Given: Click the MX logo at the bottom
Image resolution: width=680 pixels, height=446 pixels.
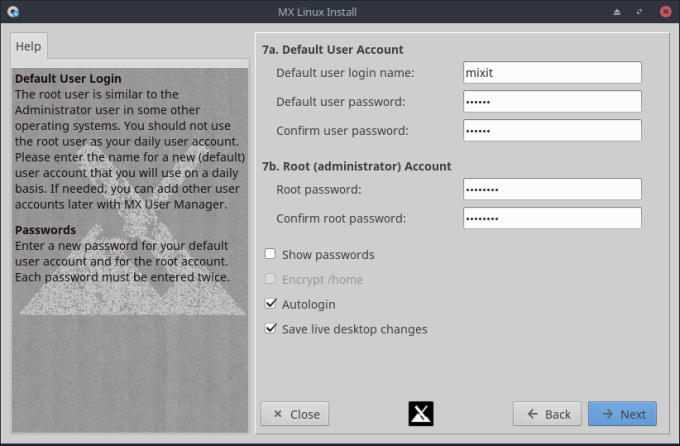Looking at the screenshot, I should (421, 414).
